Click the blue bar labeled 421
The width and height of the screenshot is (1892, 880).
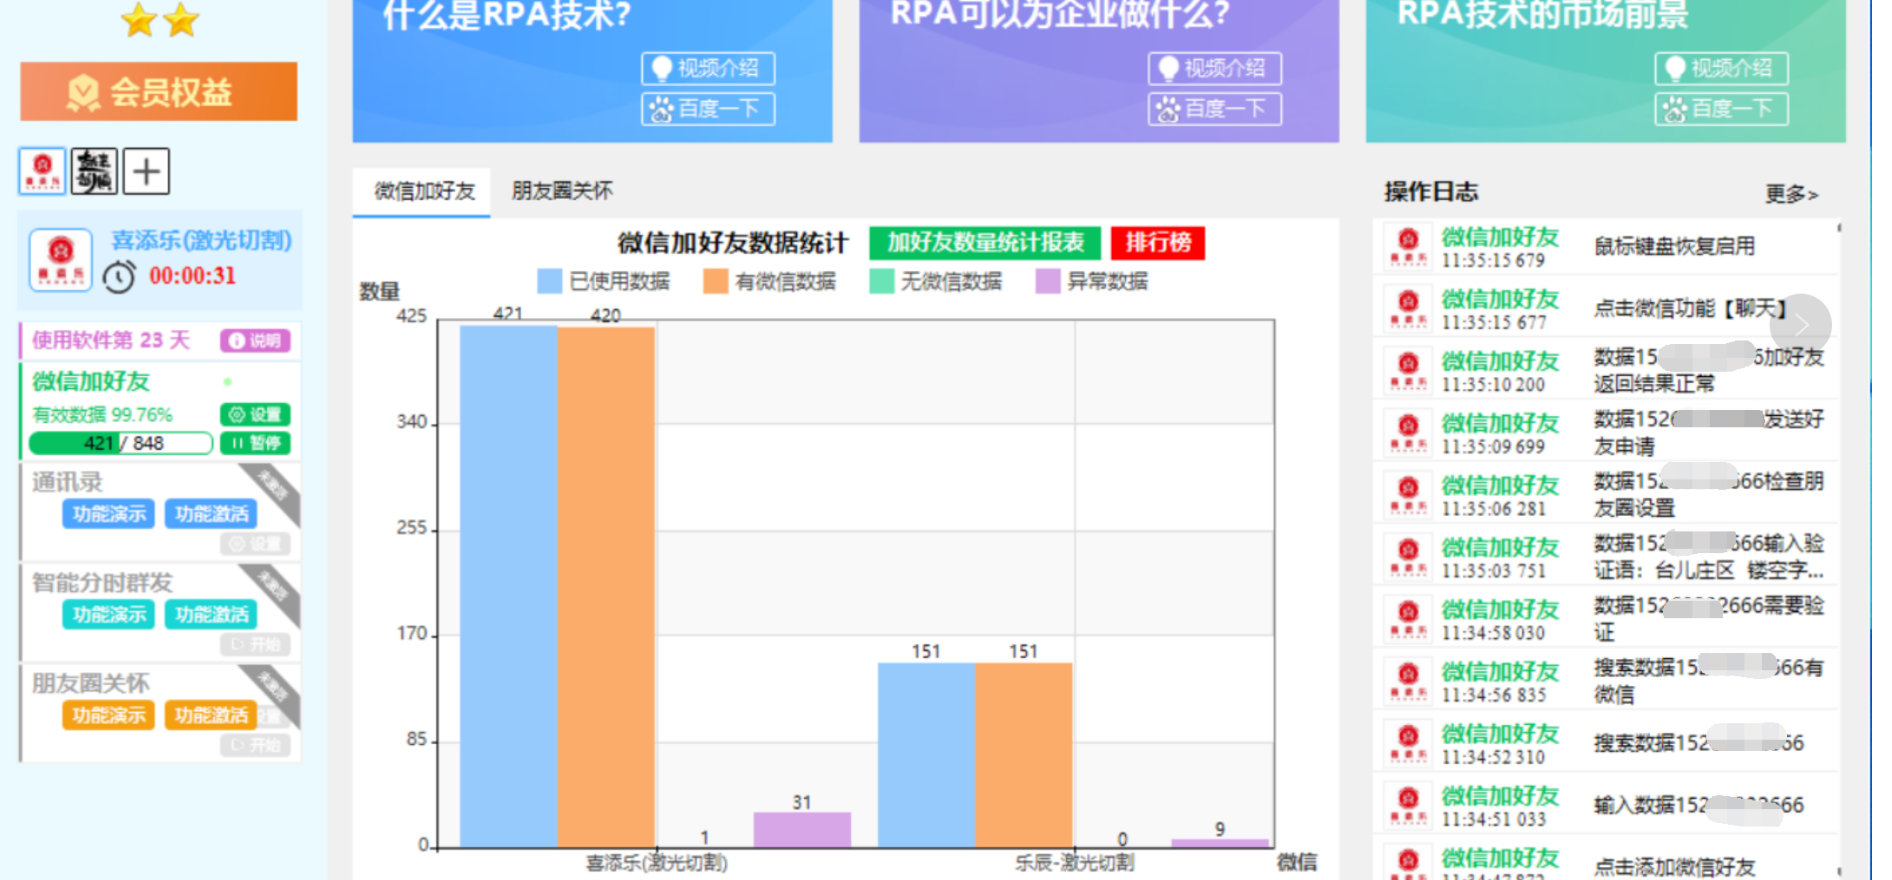[509, 586]
